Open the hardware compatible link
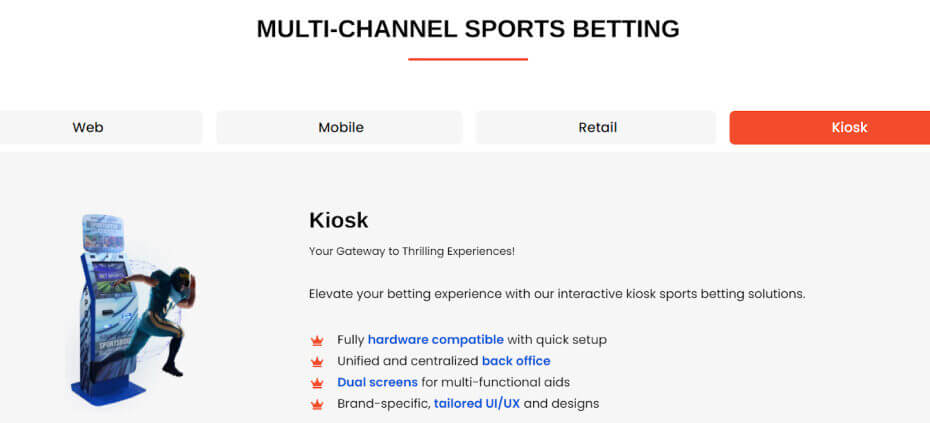This screenshot has height=423, width=930. (x=435, y=340)
